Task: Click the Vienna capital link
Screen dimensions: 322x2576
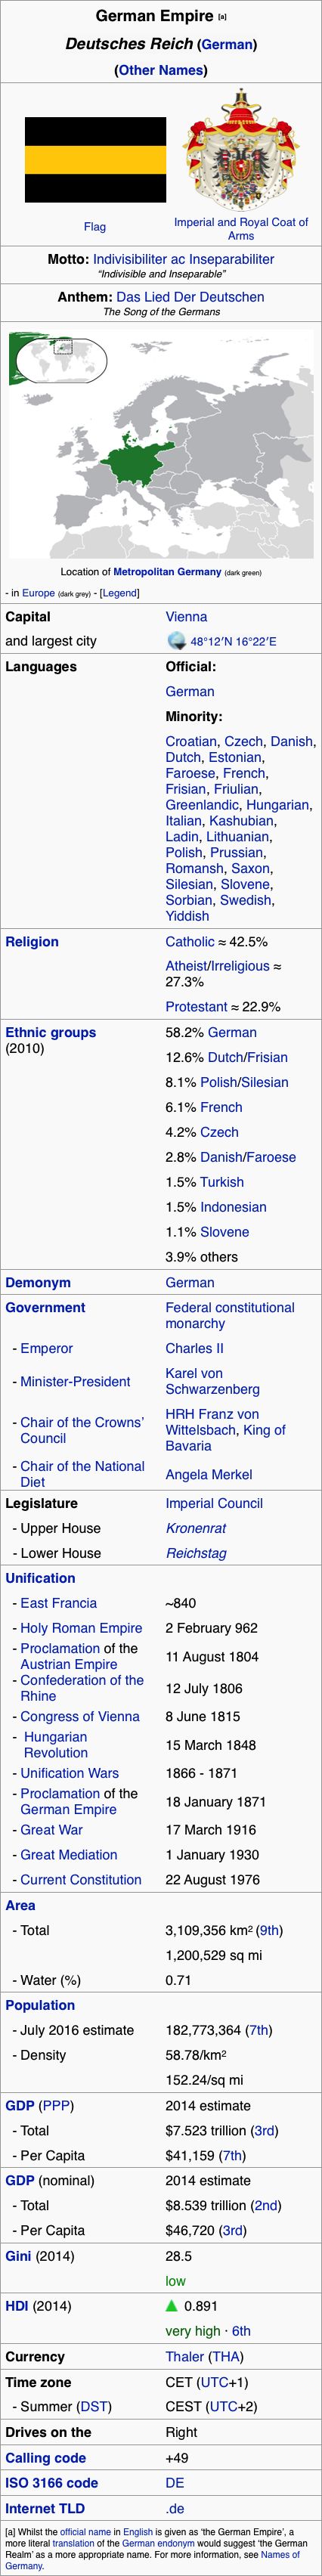Action: (x=186, y=616)
